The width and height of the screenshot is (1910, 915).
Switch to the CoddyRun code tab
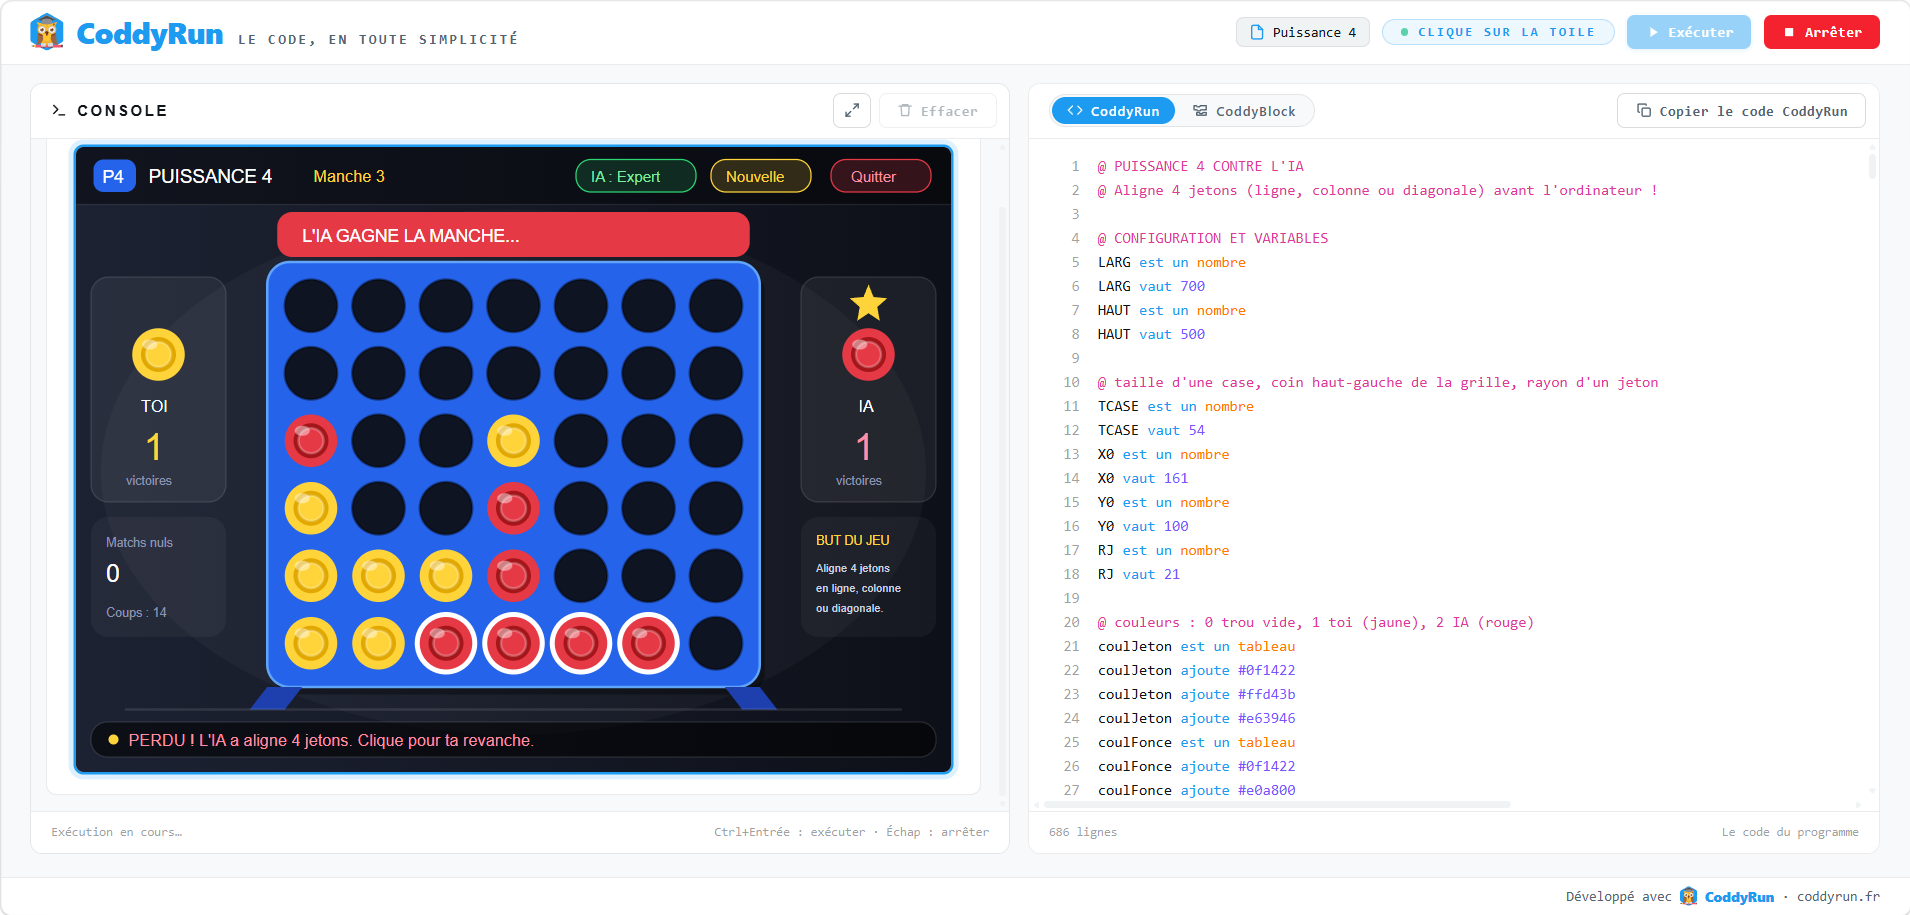(x=1113, y=111)
